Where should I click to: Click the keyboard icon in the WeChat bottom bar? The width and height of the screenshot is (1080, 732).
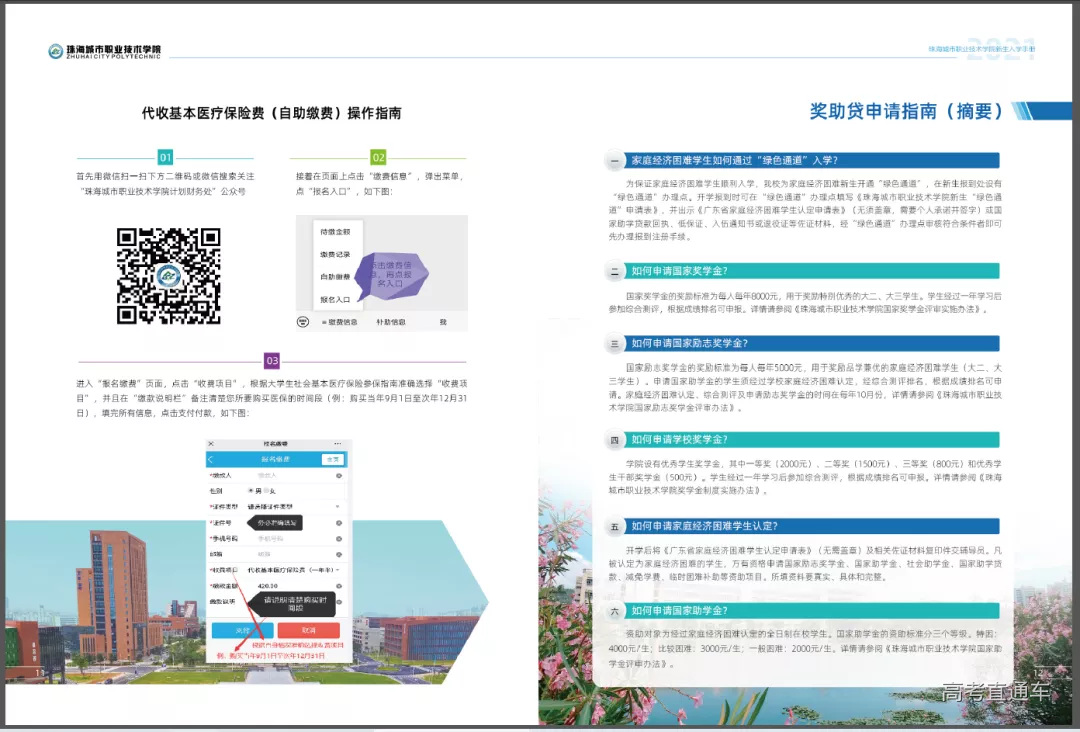coord(304,321)
